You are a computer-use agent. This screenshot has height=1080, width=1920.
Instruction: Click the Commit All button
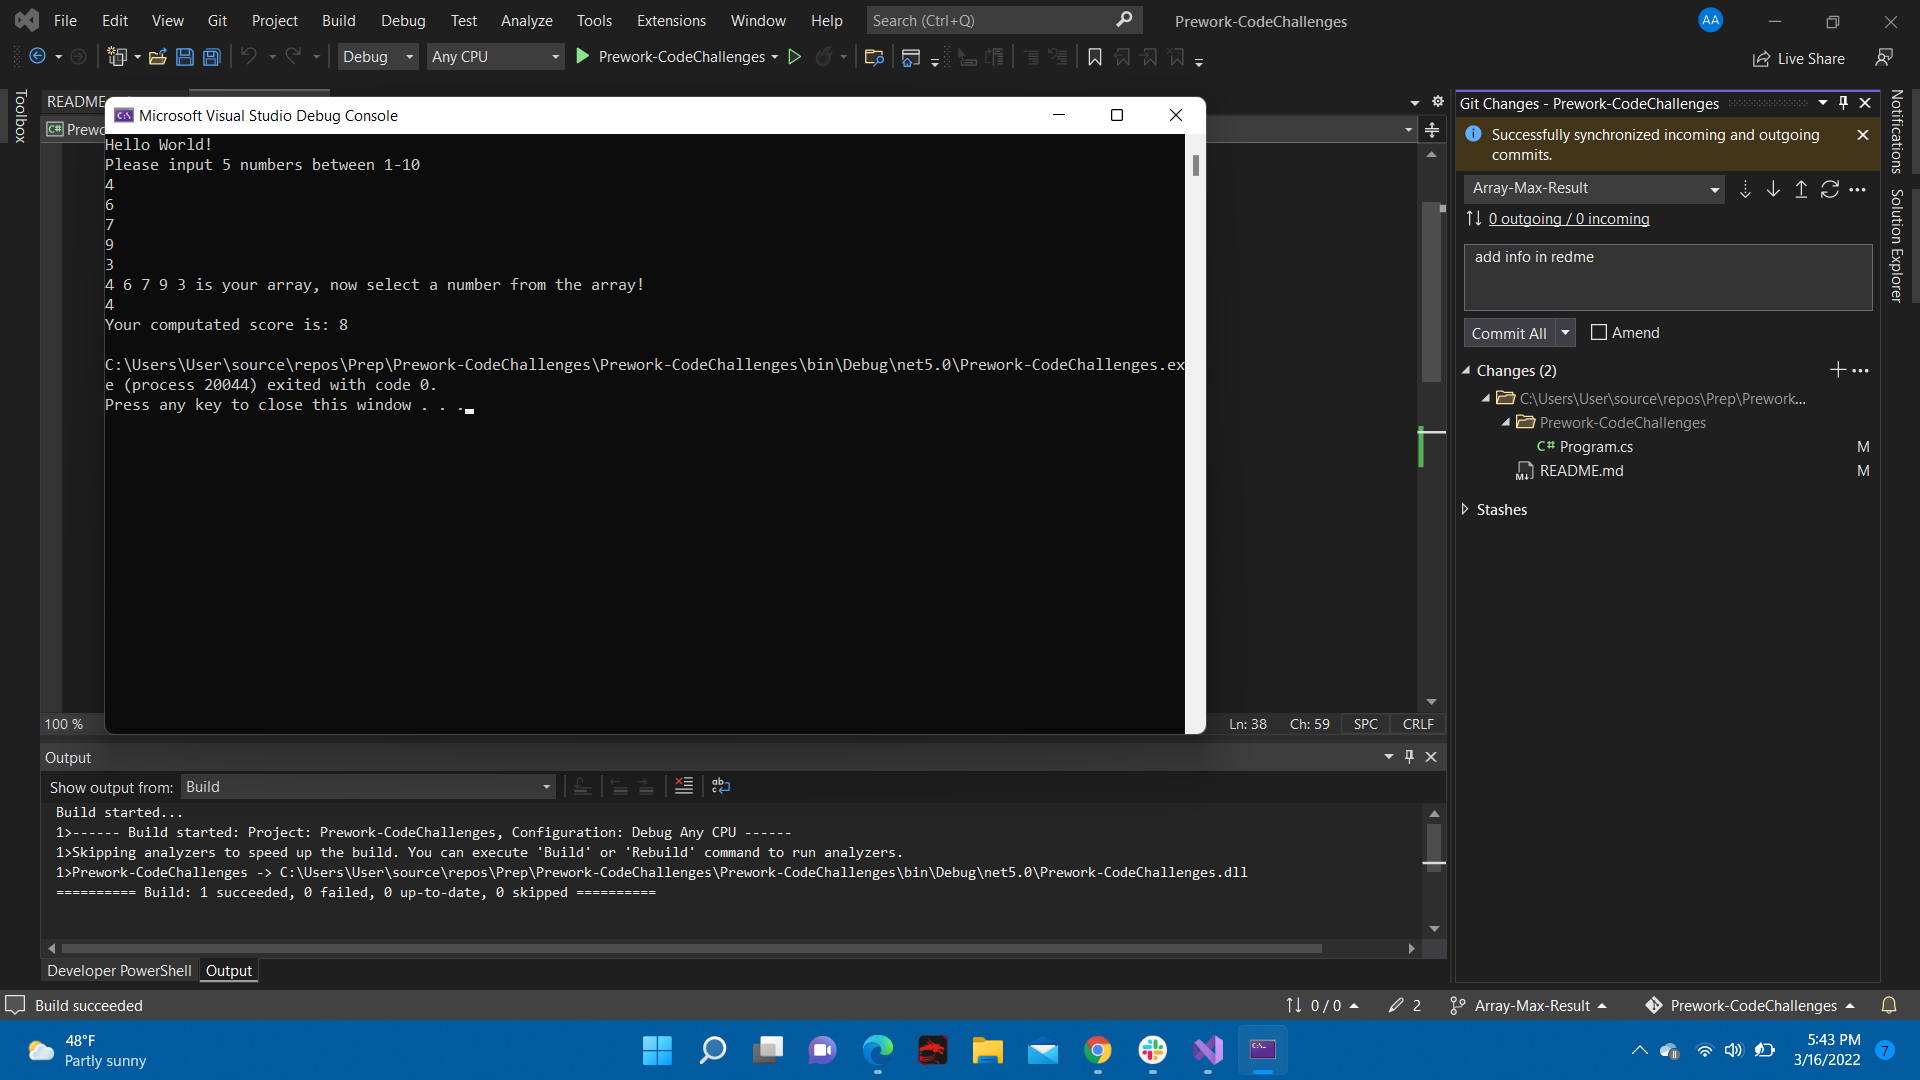pos(1511,332)
